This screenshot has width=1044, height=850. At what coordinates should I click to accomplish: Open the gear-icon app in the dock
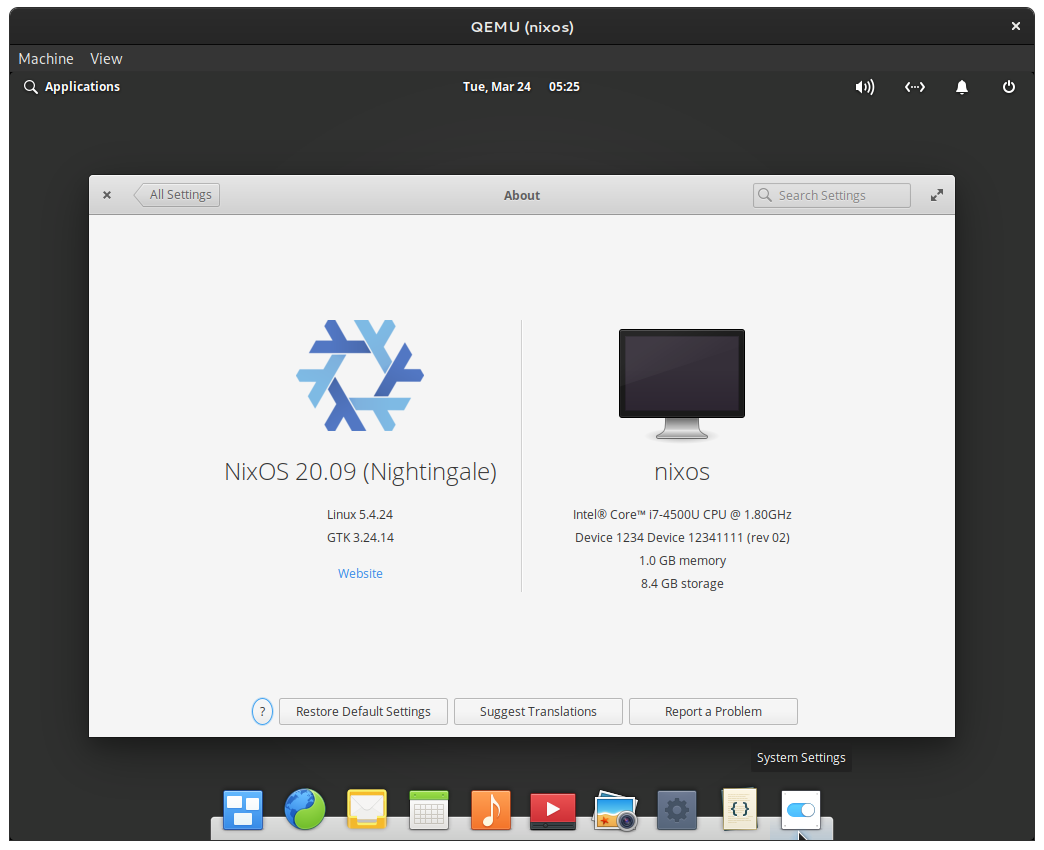(677, 810)
